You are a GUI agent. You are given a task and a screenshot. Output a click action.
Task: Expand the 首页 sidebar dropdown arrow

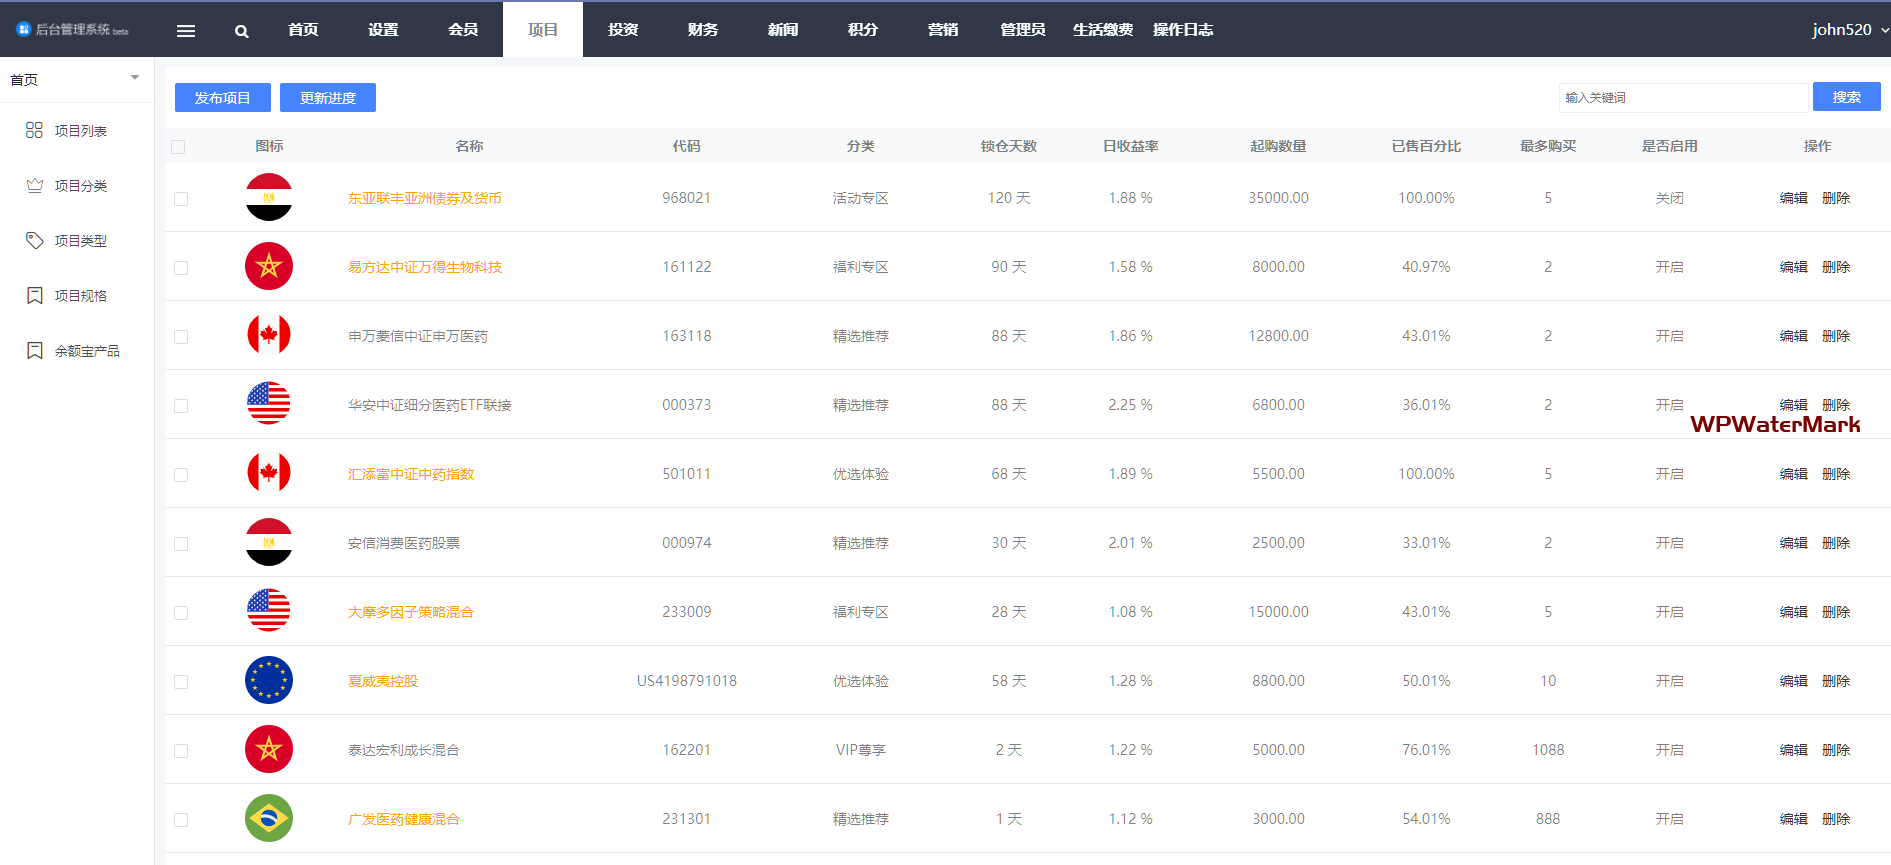(x=135, y=78)
